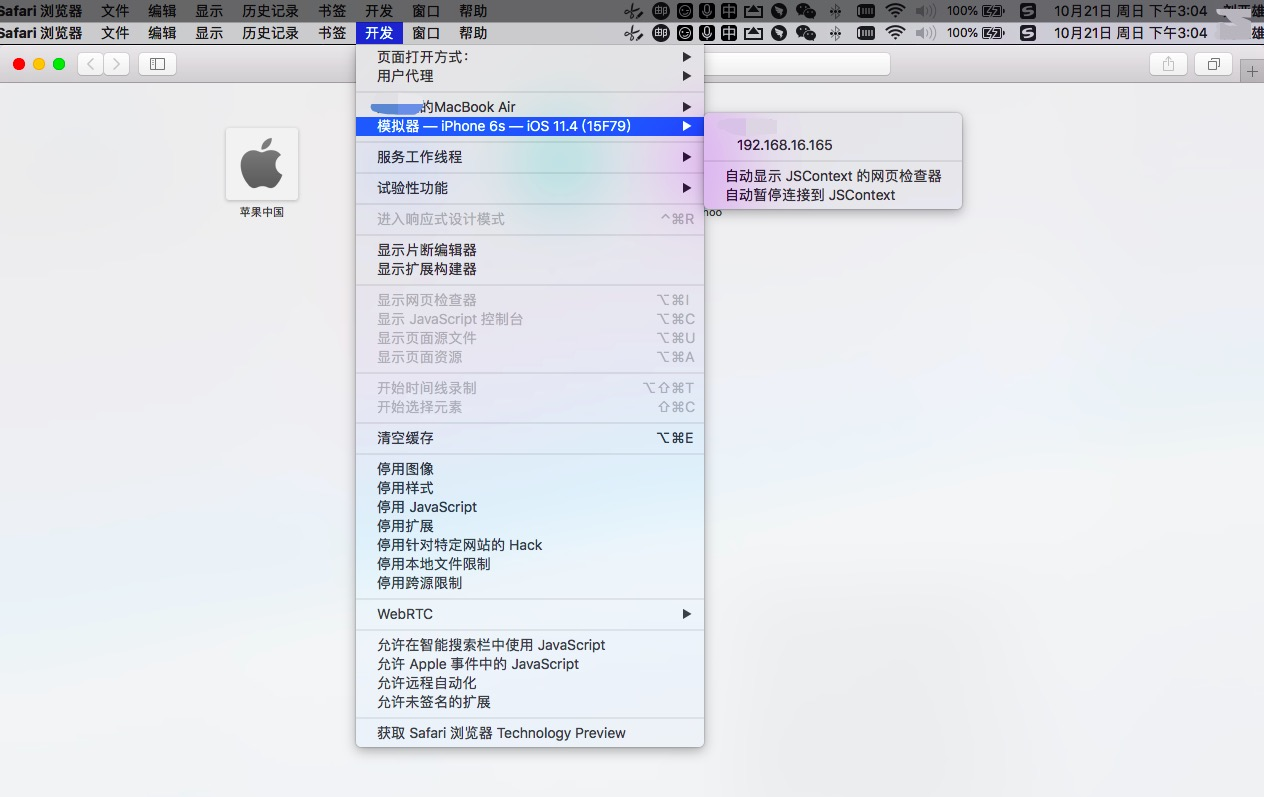This screenshot has height=797, width=1264.
Task: Click the Safari back navigation arrow
Action: [91, 64]
